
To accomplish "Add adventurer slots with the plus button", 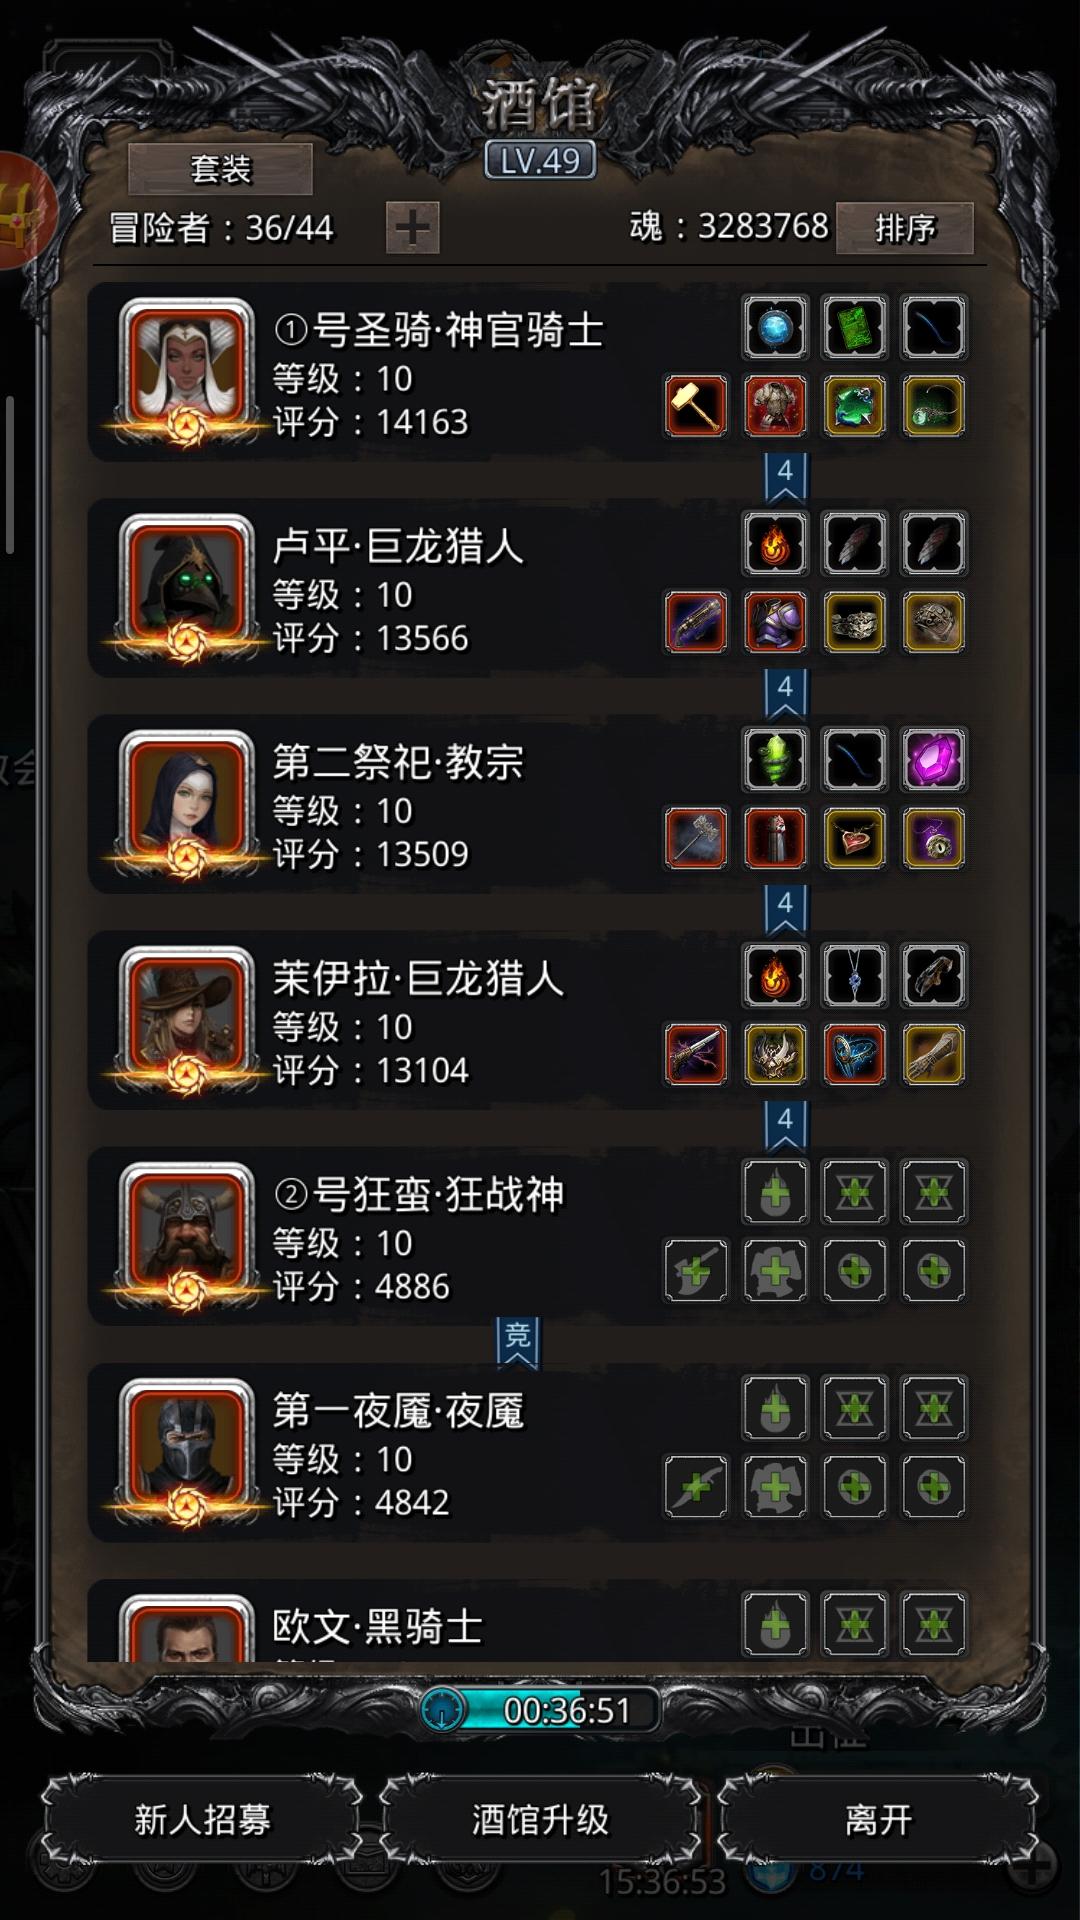I will point(412,228).
